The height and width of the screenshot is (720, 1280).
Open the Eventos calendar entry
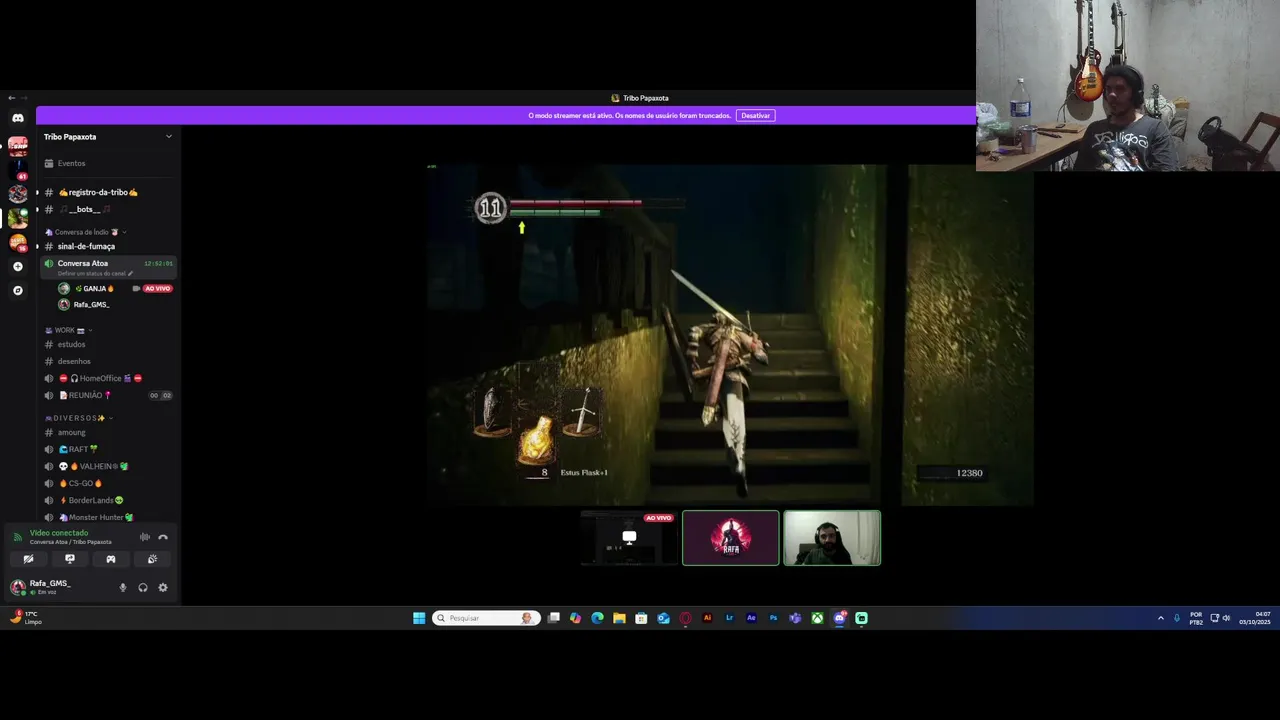[x=108, y=163]
